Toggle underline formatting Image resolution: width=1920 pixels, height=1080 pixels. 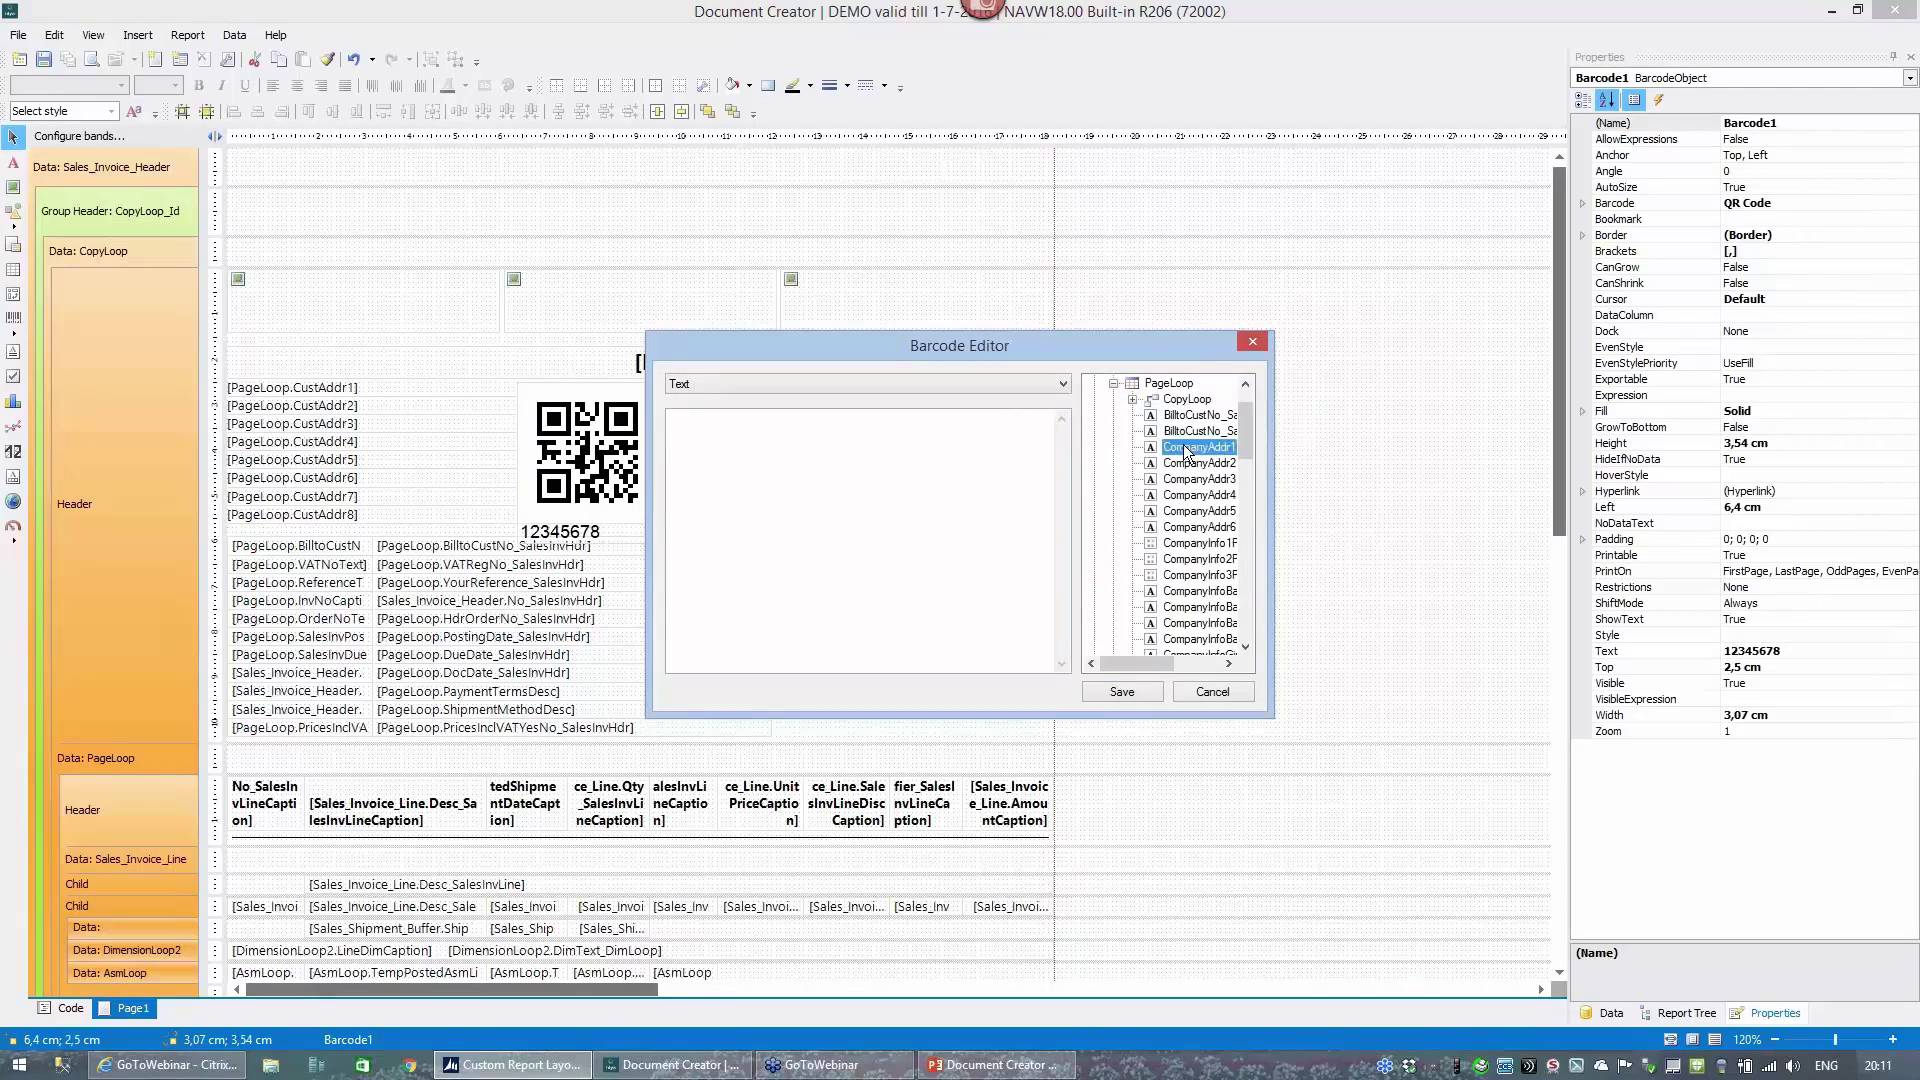pyautogui.click(x=245, y=86)
